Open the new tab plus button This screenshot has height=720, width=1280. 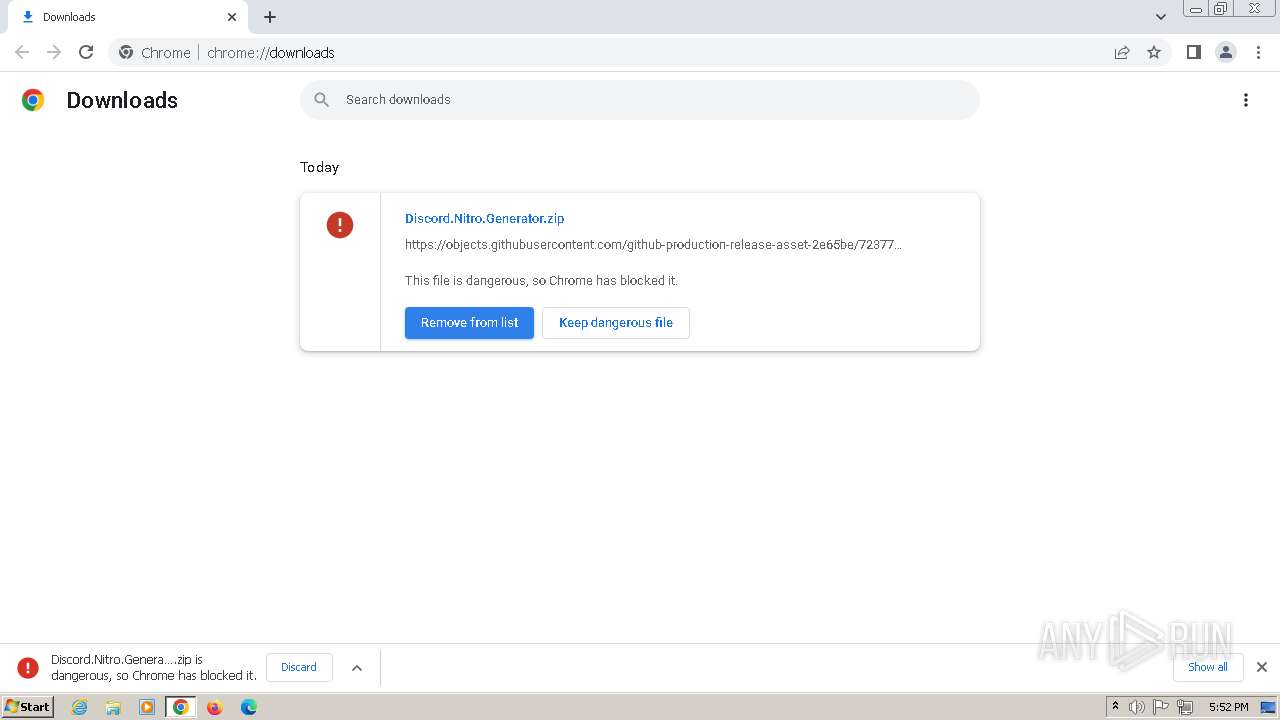point(270,17)
